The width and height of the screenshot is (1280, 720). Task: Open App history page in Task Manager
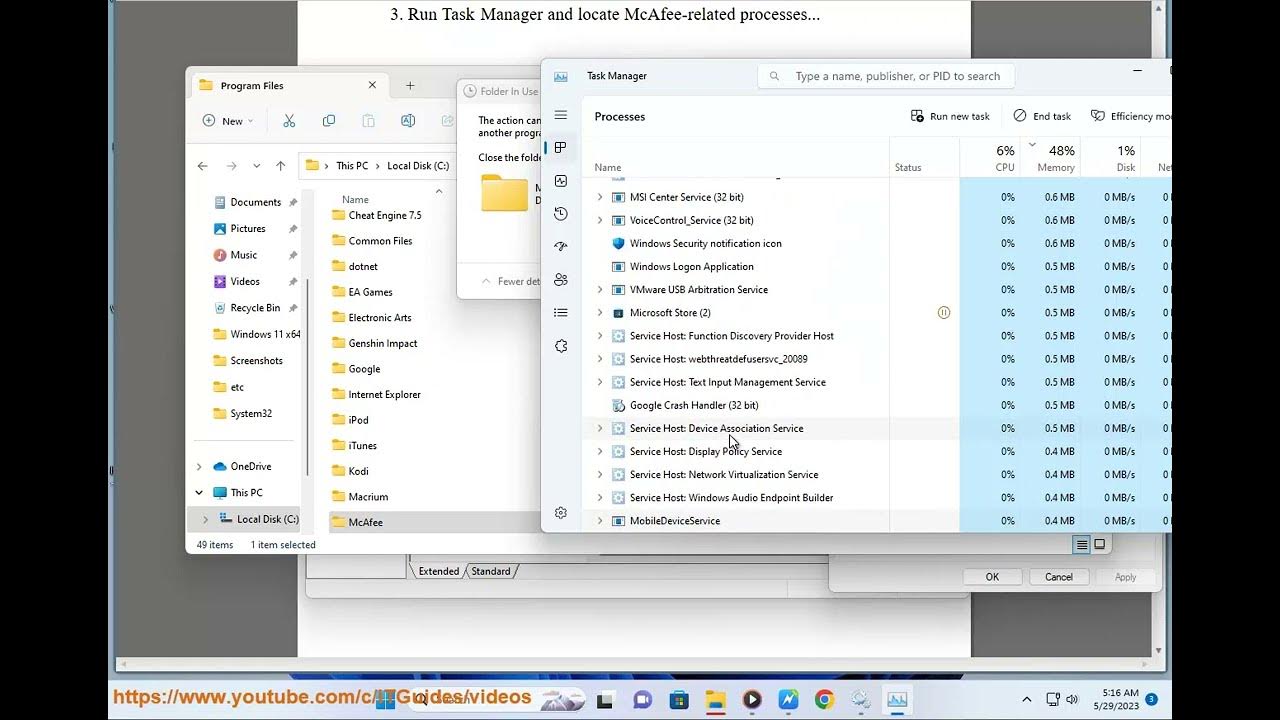(560, 214)
